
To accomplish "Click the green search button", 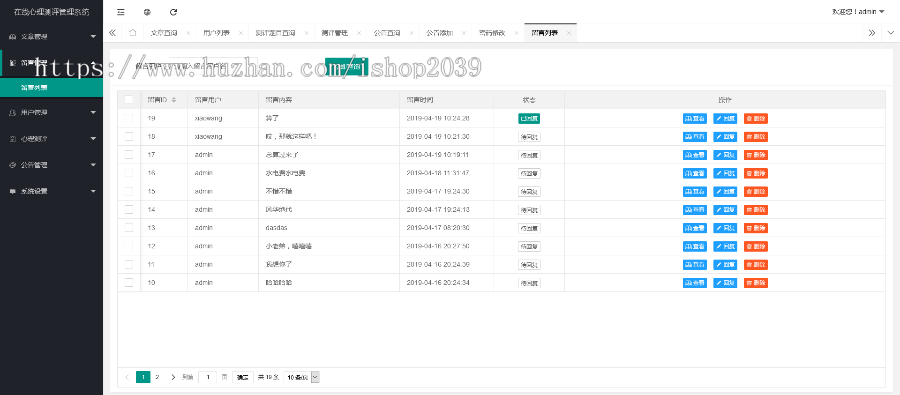I will tap(346, 67).
